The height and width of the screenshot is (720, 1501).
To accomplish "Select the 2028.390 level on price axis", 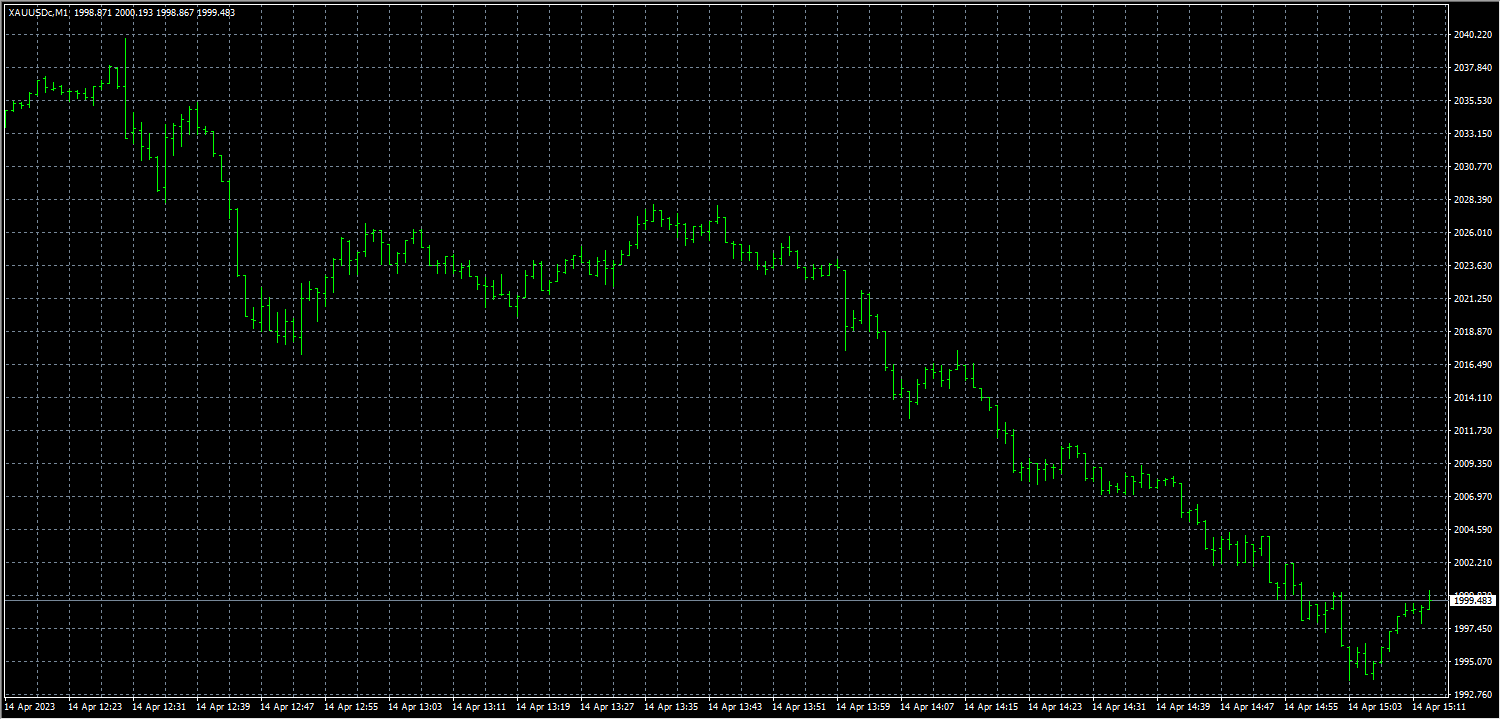I will (x=1473, y=200).
